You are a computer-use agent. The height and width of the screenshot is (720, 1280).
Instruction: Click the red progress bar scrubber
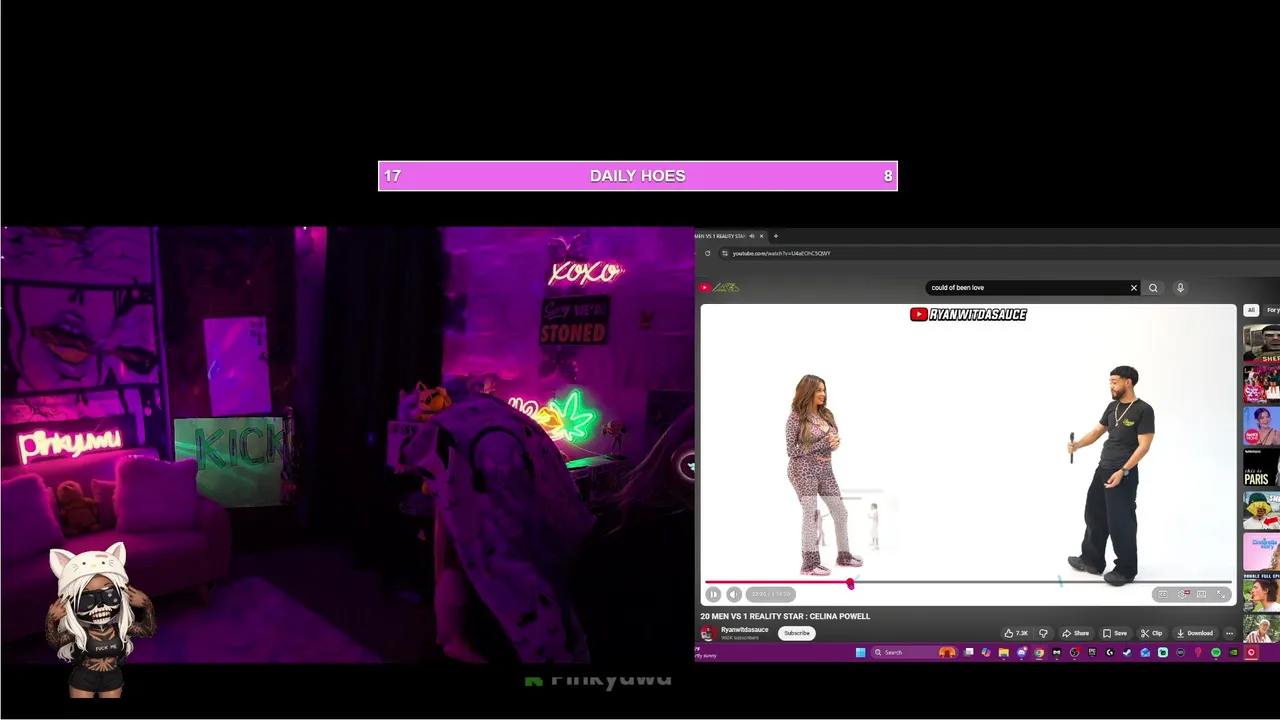pos(851,584)
